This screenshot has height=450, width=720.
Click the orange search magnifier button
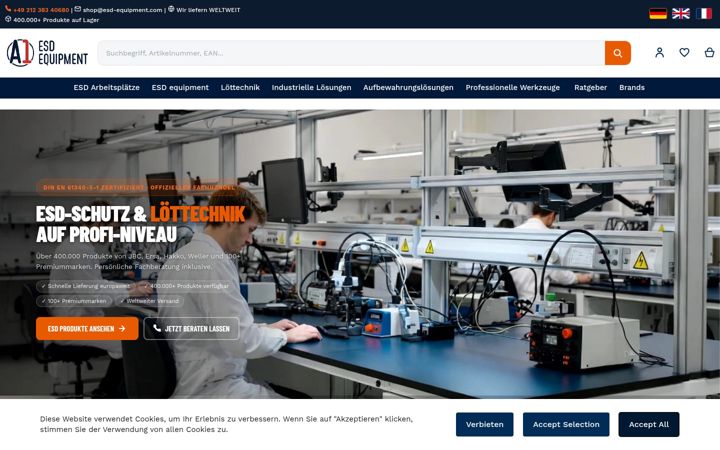click(x=618, y=53)
